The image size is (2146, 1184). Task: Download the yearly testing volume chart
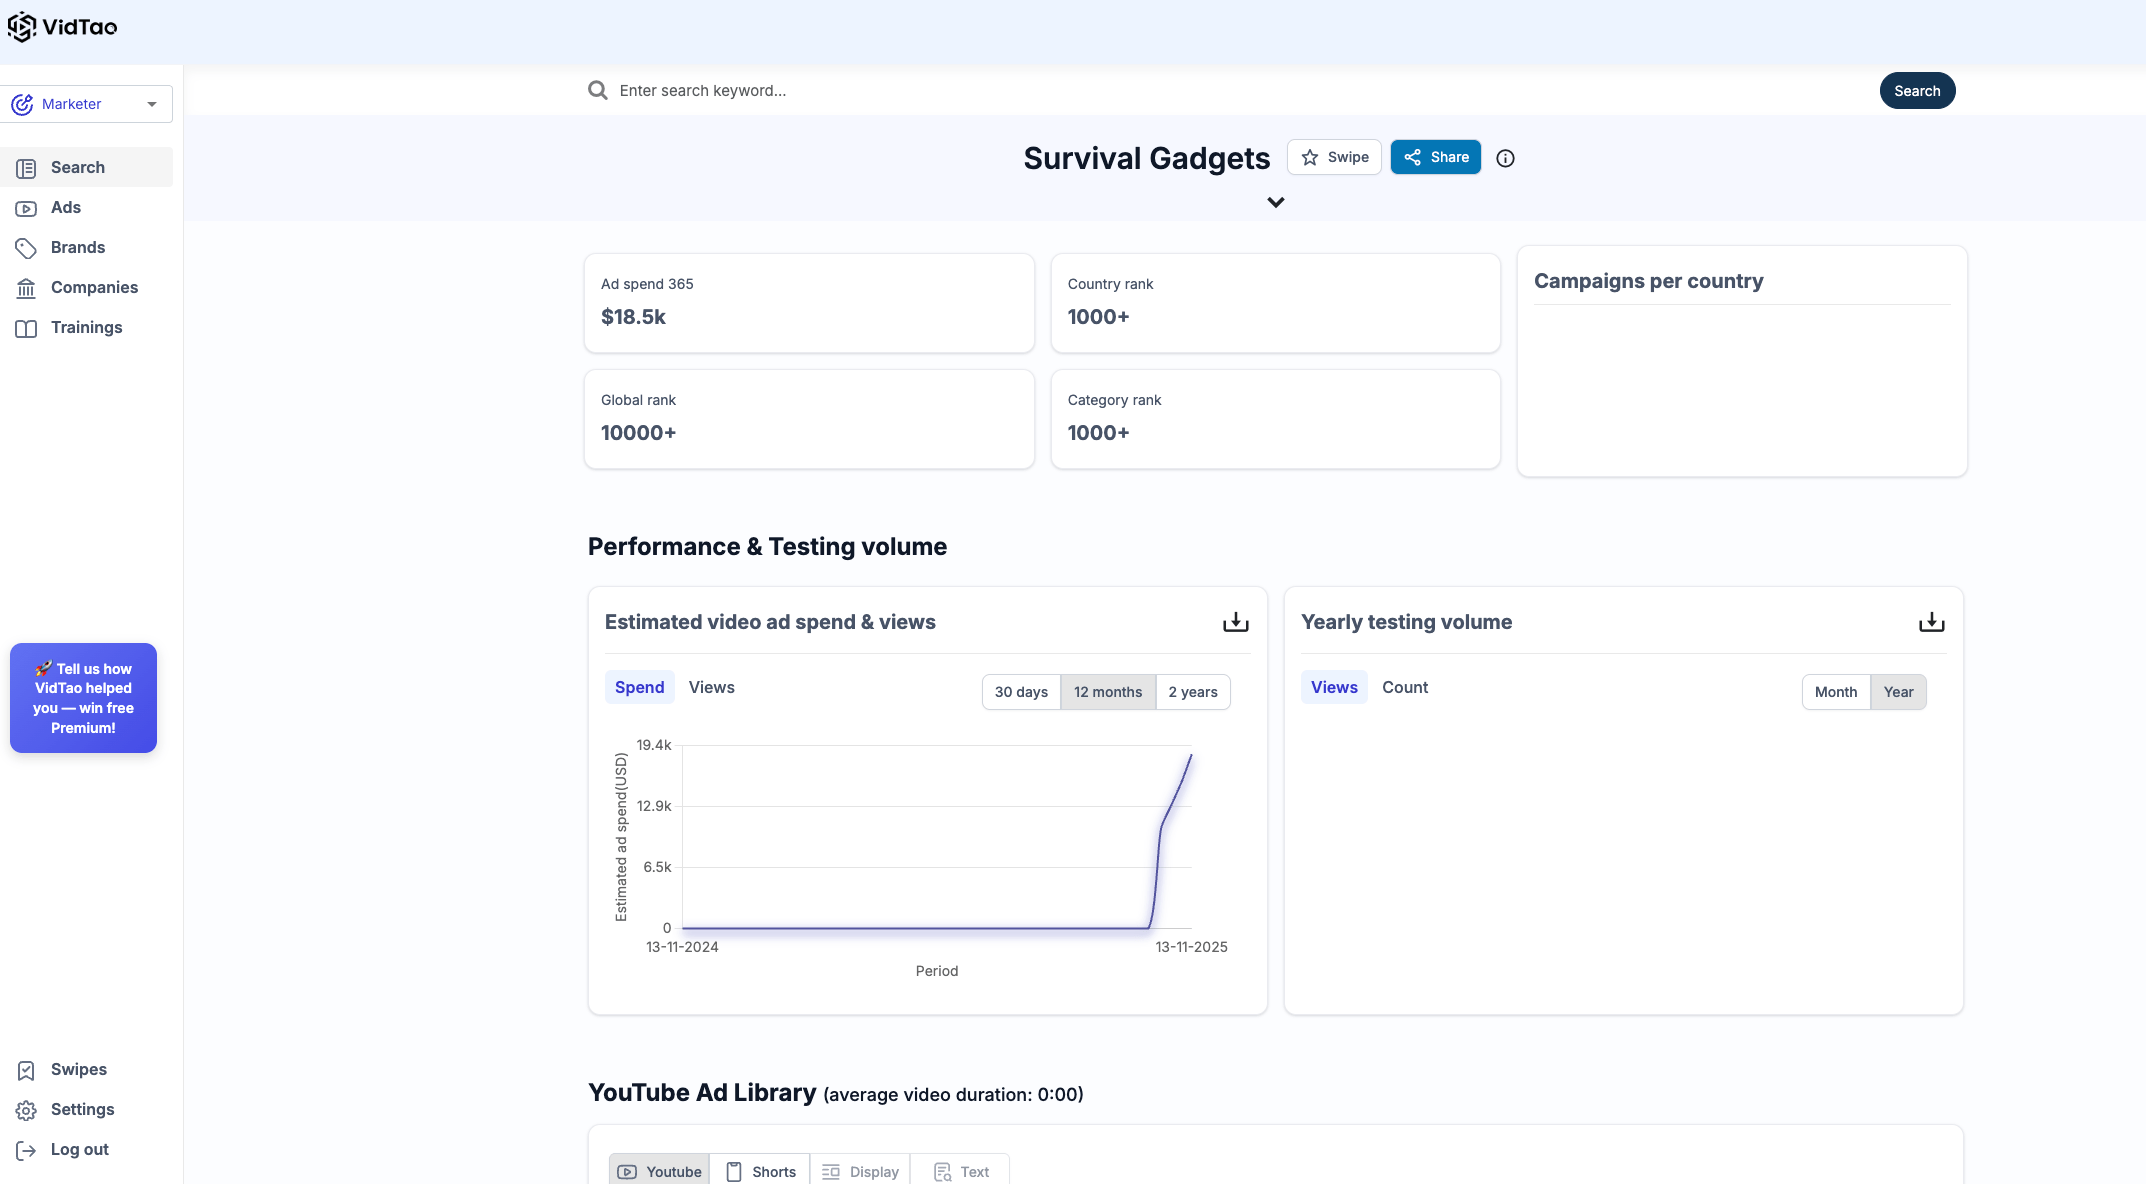tap(1931, 622)
